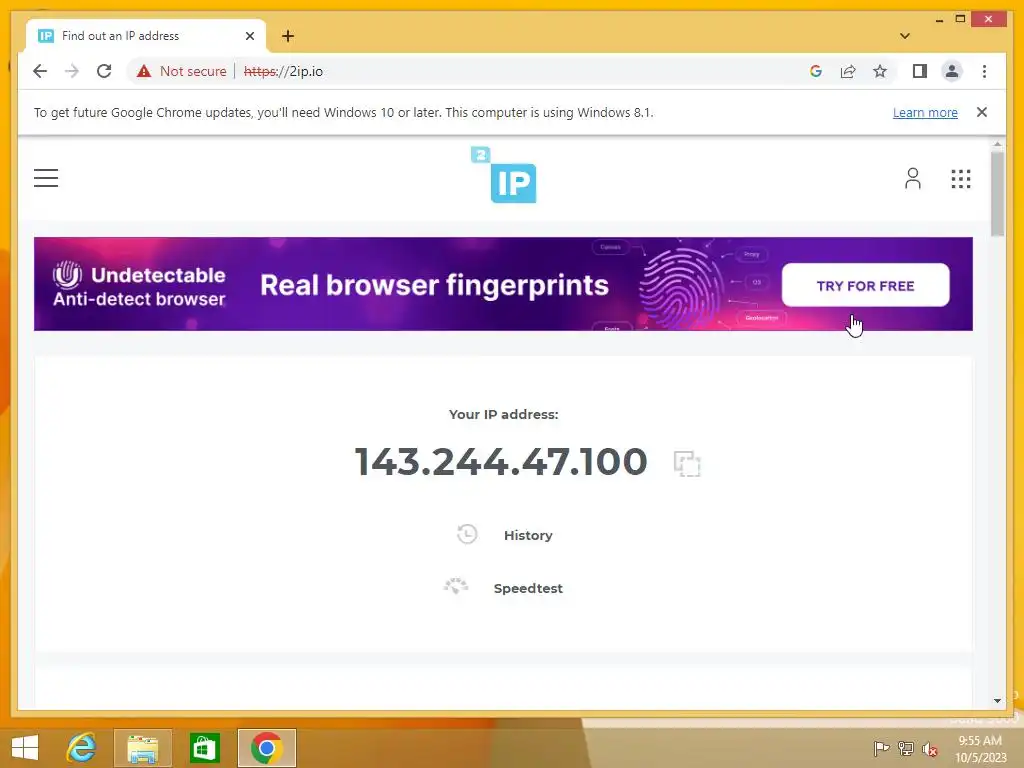Open Windows Store from taskbar

click(x=204, y=748)
